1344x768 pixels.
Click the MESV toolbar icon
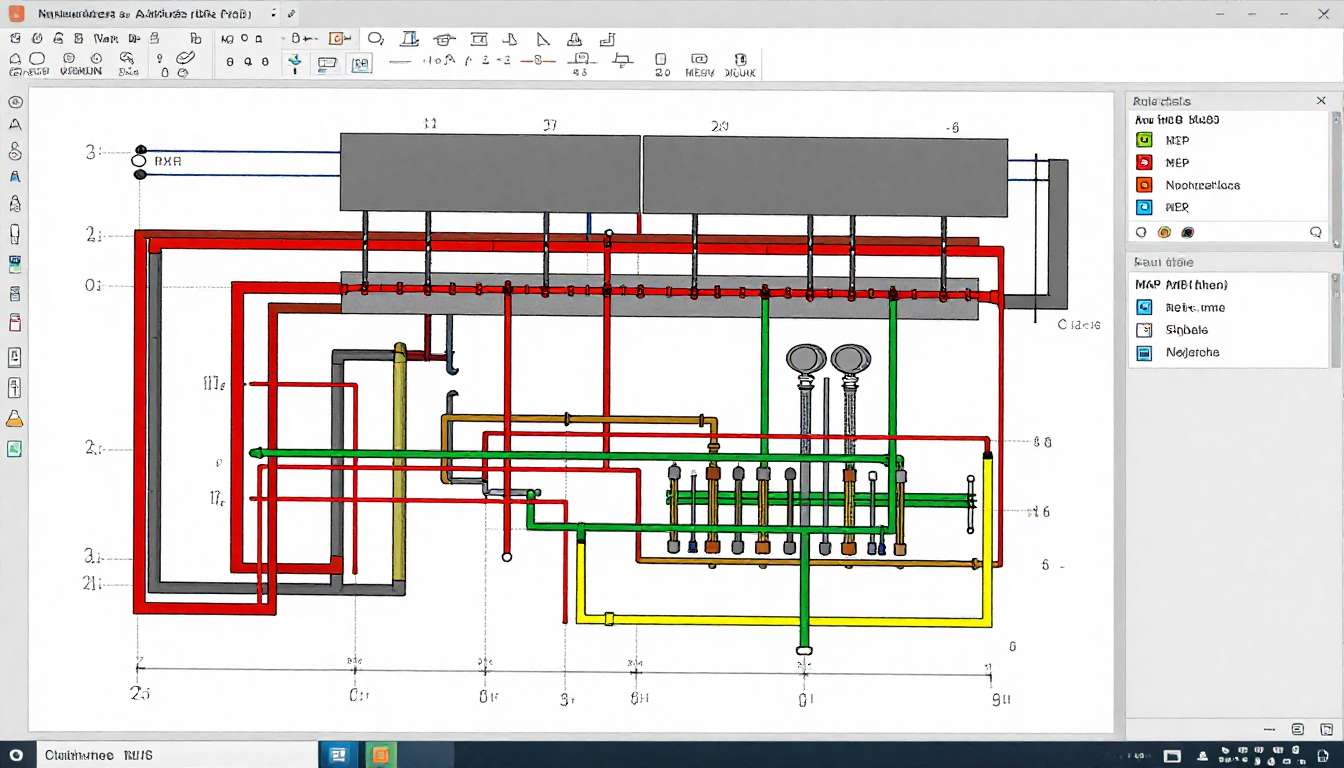tap(700, 62)
